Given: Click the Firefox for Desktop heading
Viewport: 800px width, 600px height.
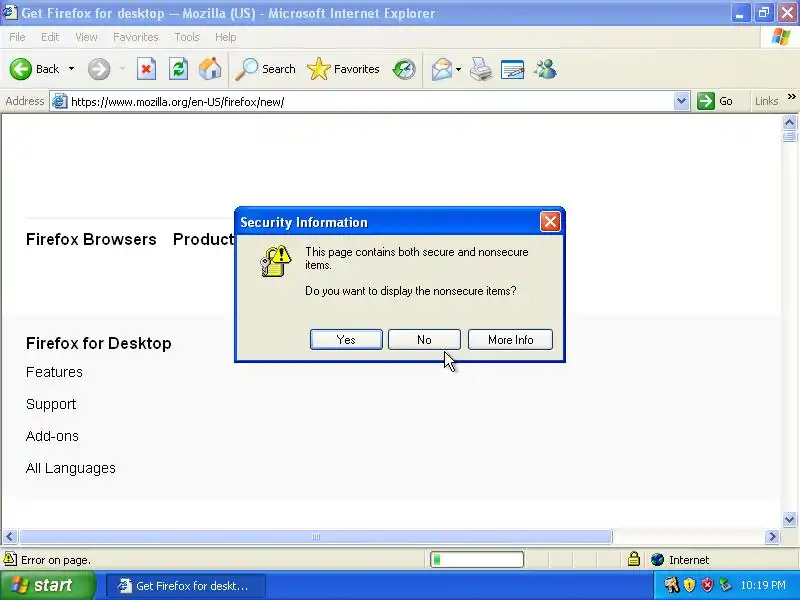Looking at the screenshot, I should pyautogui.click(x=98, y=343).
